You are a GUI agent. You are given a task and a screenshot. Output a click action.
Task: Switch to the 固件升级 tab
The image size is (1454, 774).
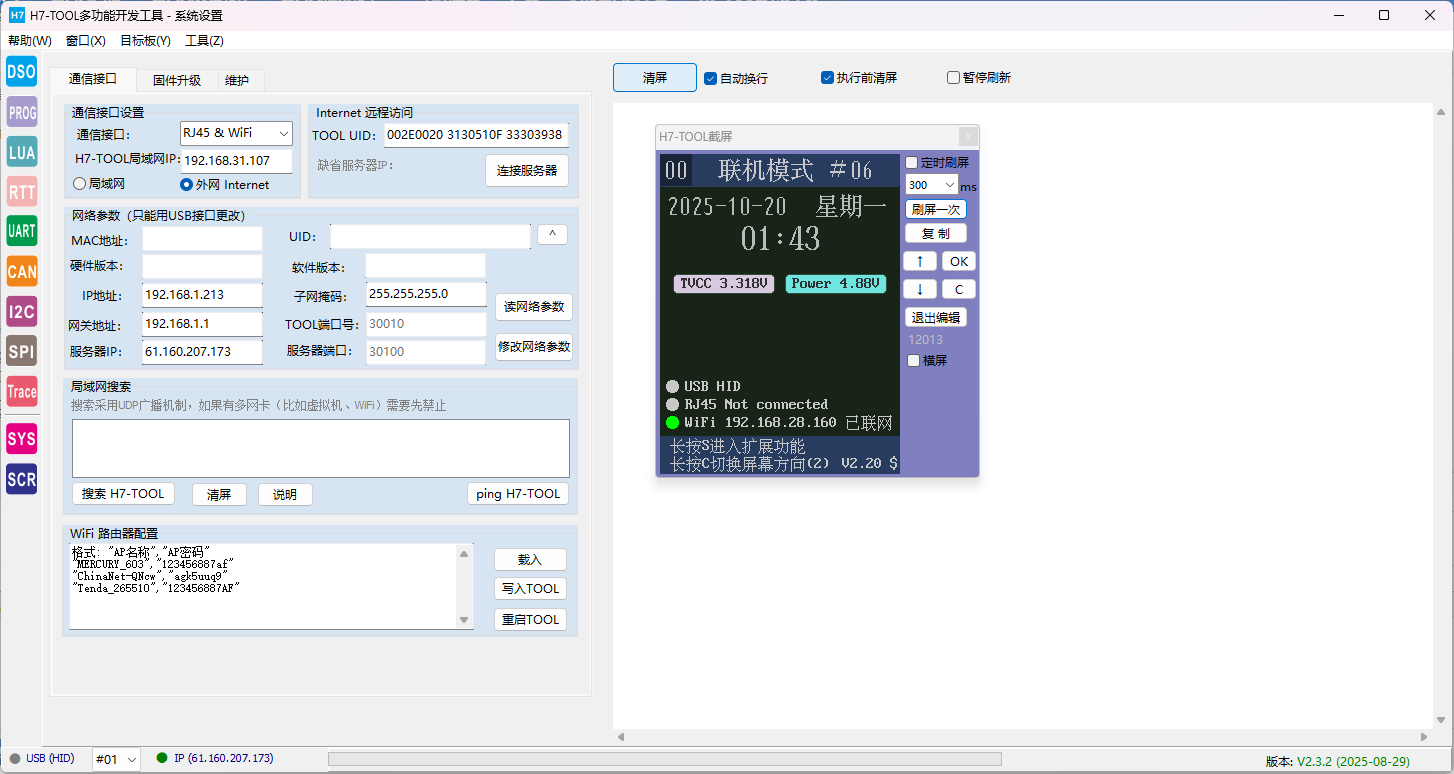[x=176, y=80]
